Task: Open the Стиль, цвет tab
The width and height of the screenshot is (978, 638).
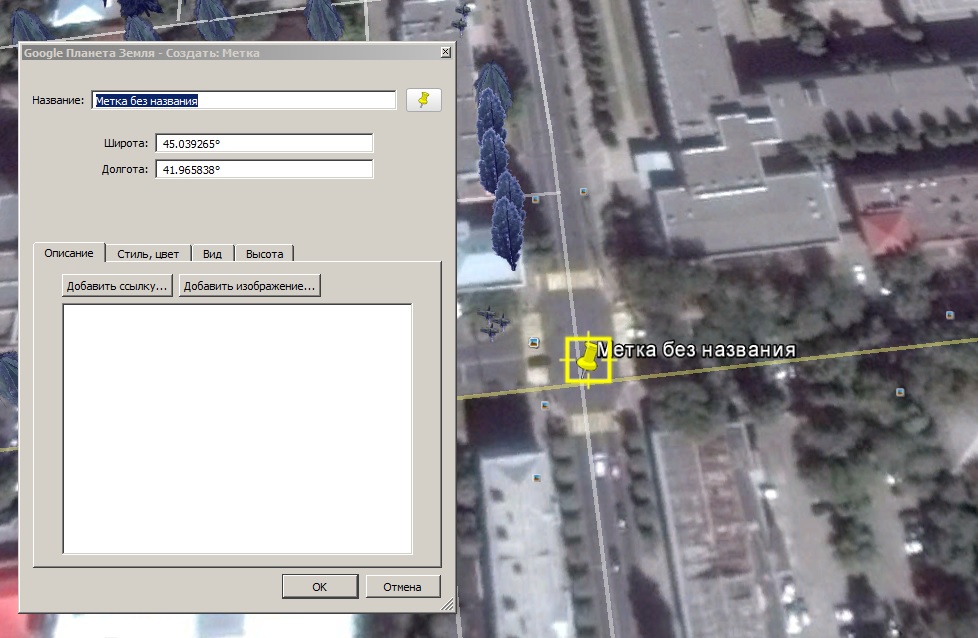Action: click(148, 254)
